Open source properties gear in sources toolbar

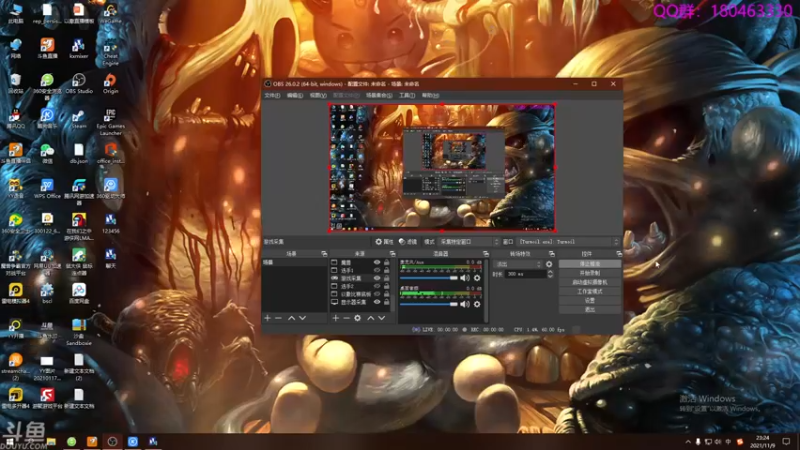(x=358, y=318)
